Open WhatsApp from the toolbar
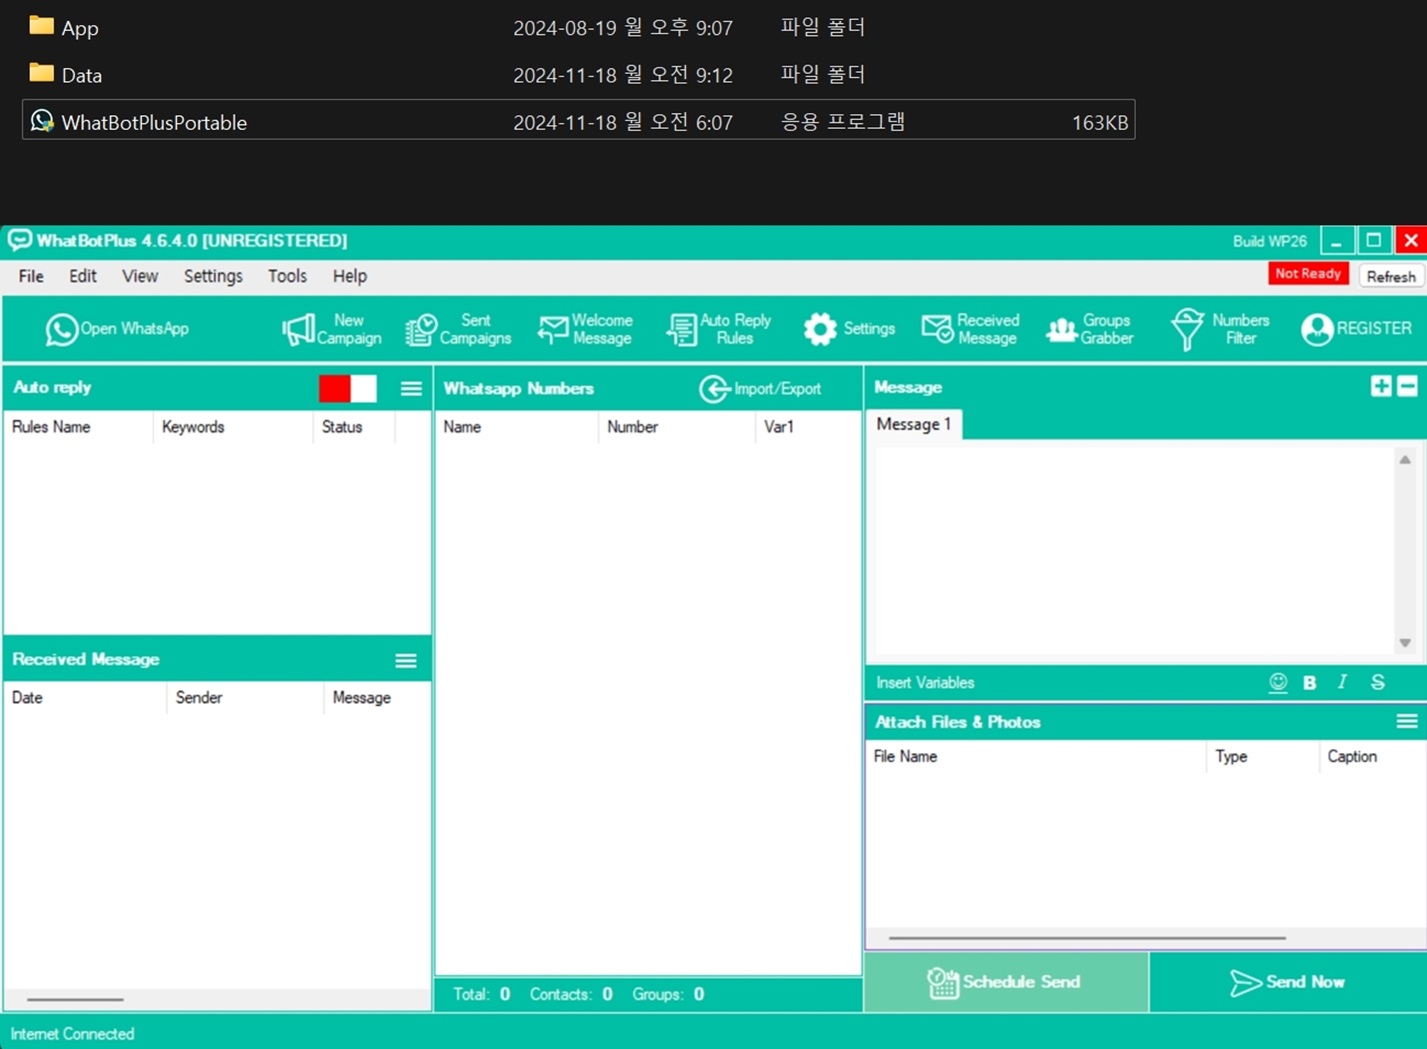1427x1049 pixels. tap(117, 329)
